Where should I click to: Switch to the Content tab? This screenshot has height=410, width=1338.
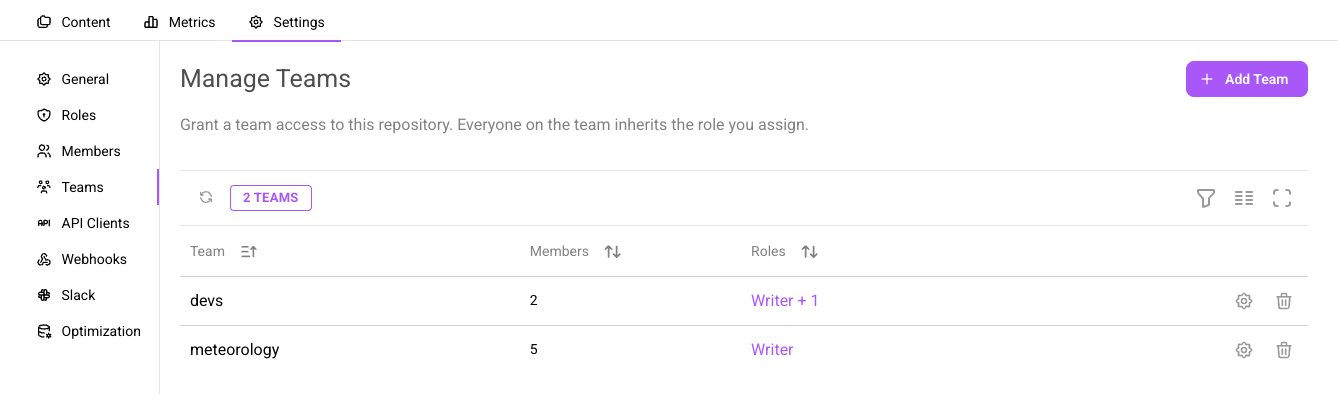pyautogui.click(x=74, y=22)
